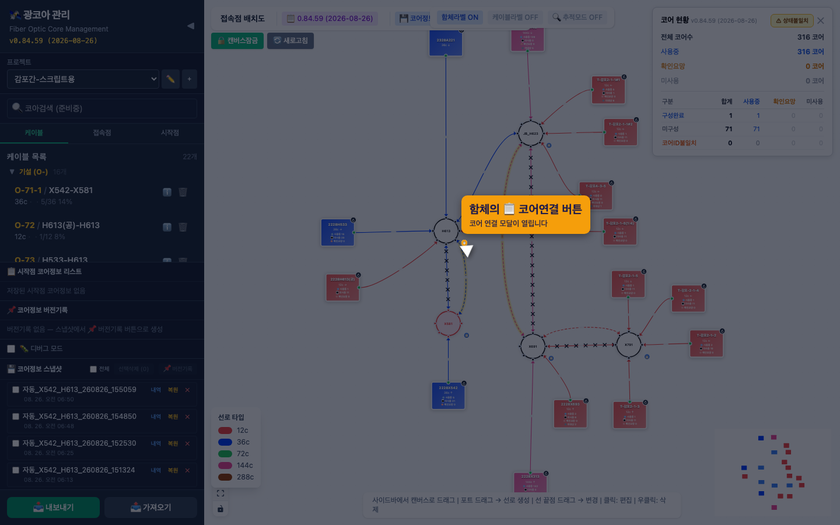The height and width of the screenshot is (525, 840).
Task: Delete snapshot 자동_X542_H613_260826_155059 with red X
Action: (x=188, y=390)
